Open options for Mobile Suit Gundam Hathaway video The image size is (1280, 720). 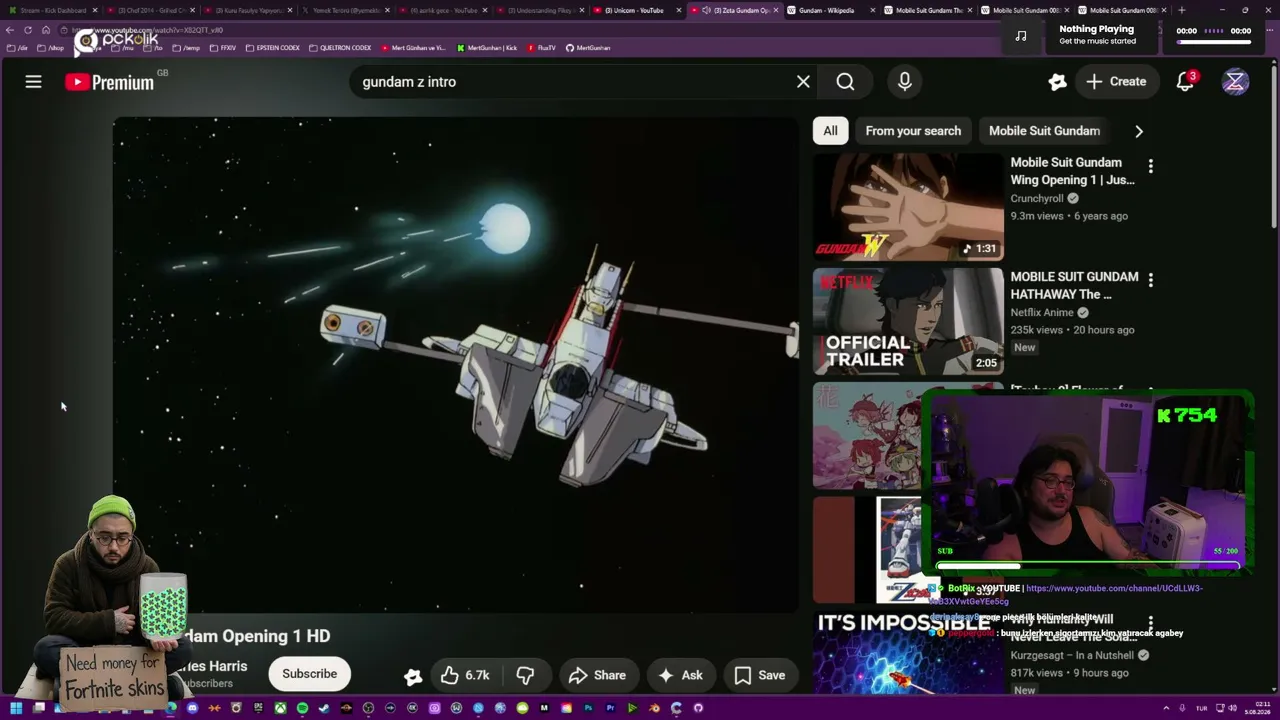click(x=1150, y=280)
